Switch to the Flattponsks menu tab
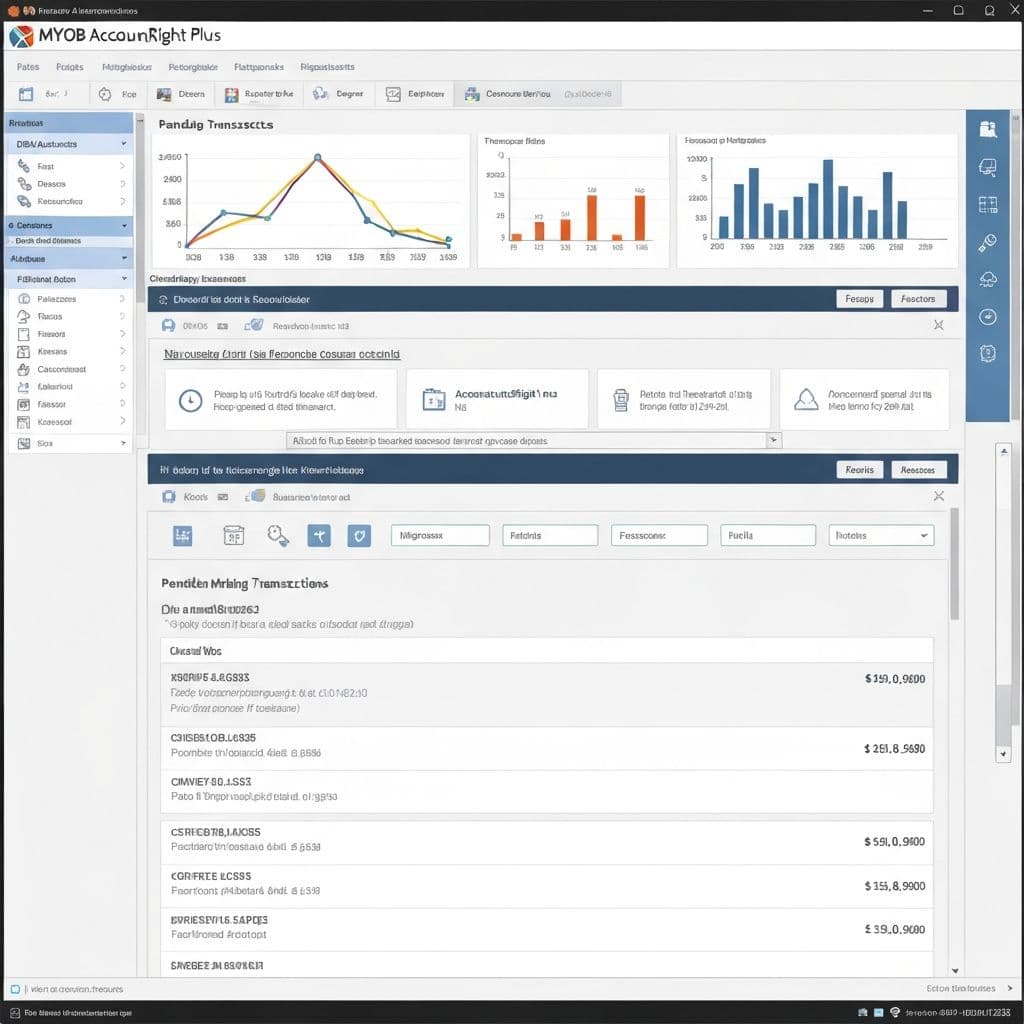Image resolution: width=1024 pixels, height=1024 pixels. 260,67
